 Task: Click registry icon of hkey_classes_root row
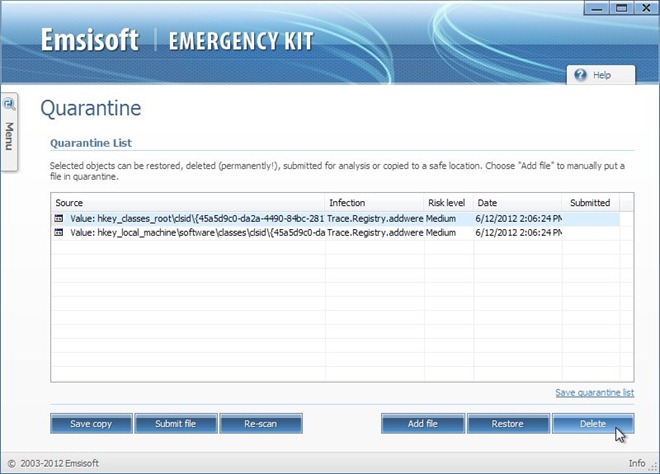[x=59, y=218]
